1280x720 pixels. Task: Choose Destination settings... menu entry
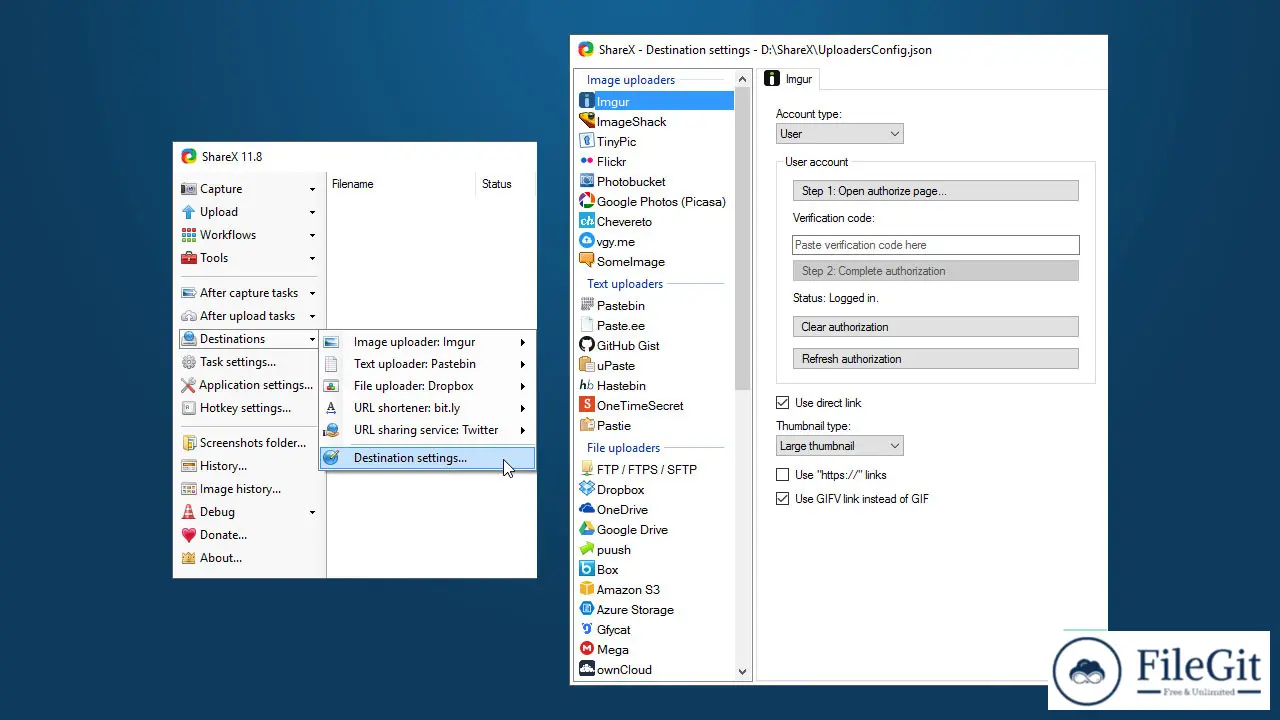427,458
